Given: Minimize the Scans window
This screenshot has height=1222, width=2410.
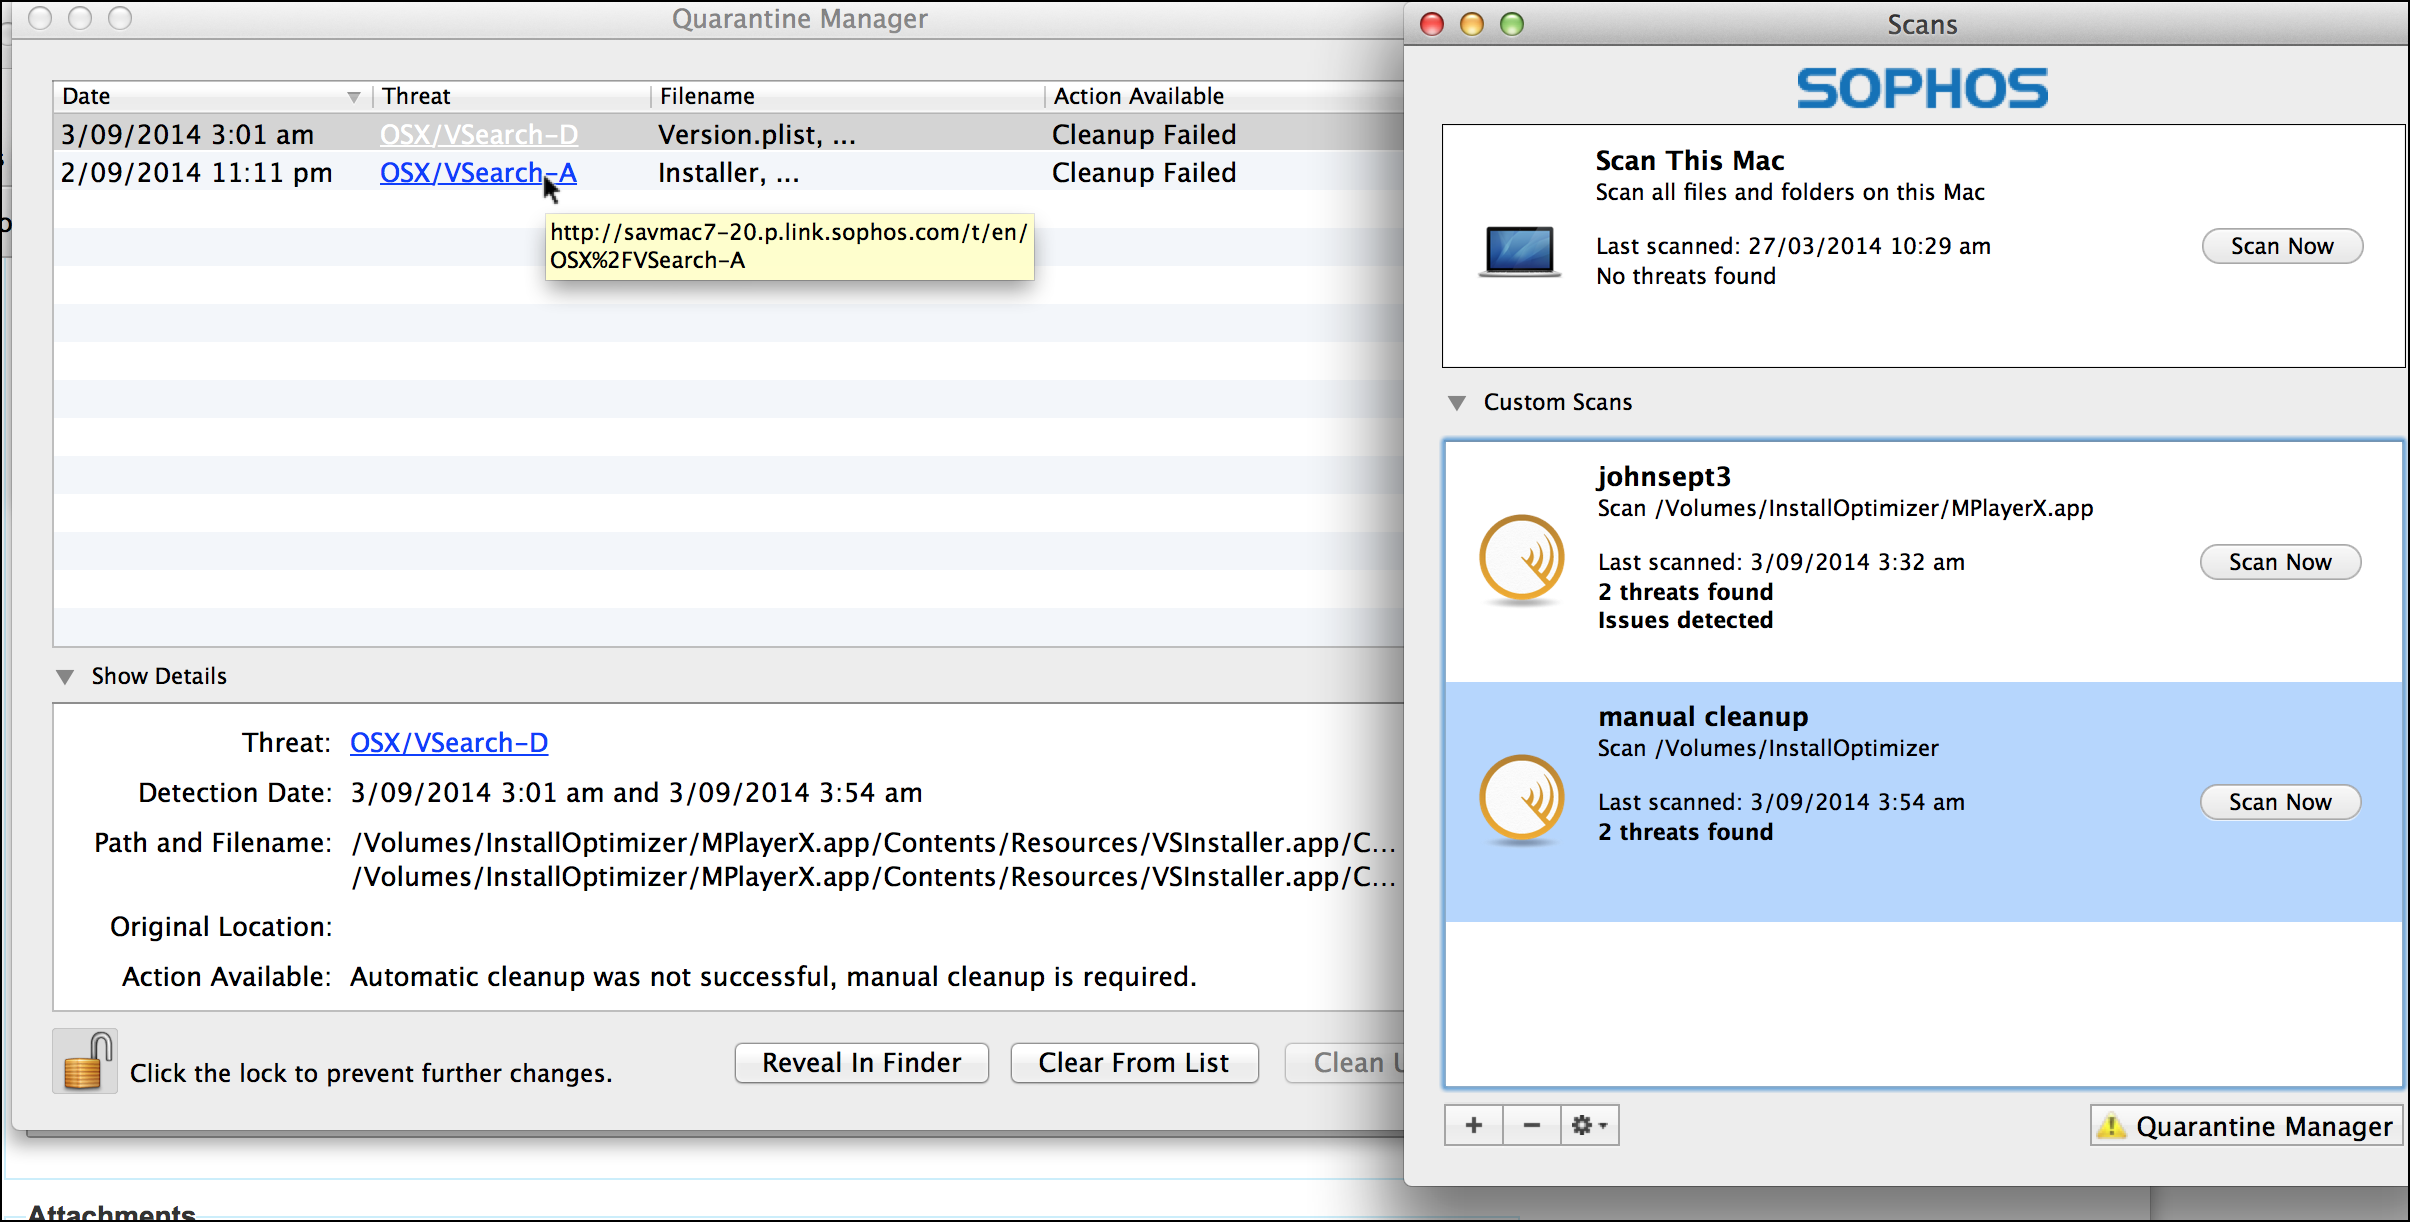Looking at the screenshot, I should click(x=1472, y=24).
